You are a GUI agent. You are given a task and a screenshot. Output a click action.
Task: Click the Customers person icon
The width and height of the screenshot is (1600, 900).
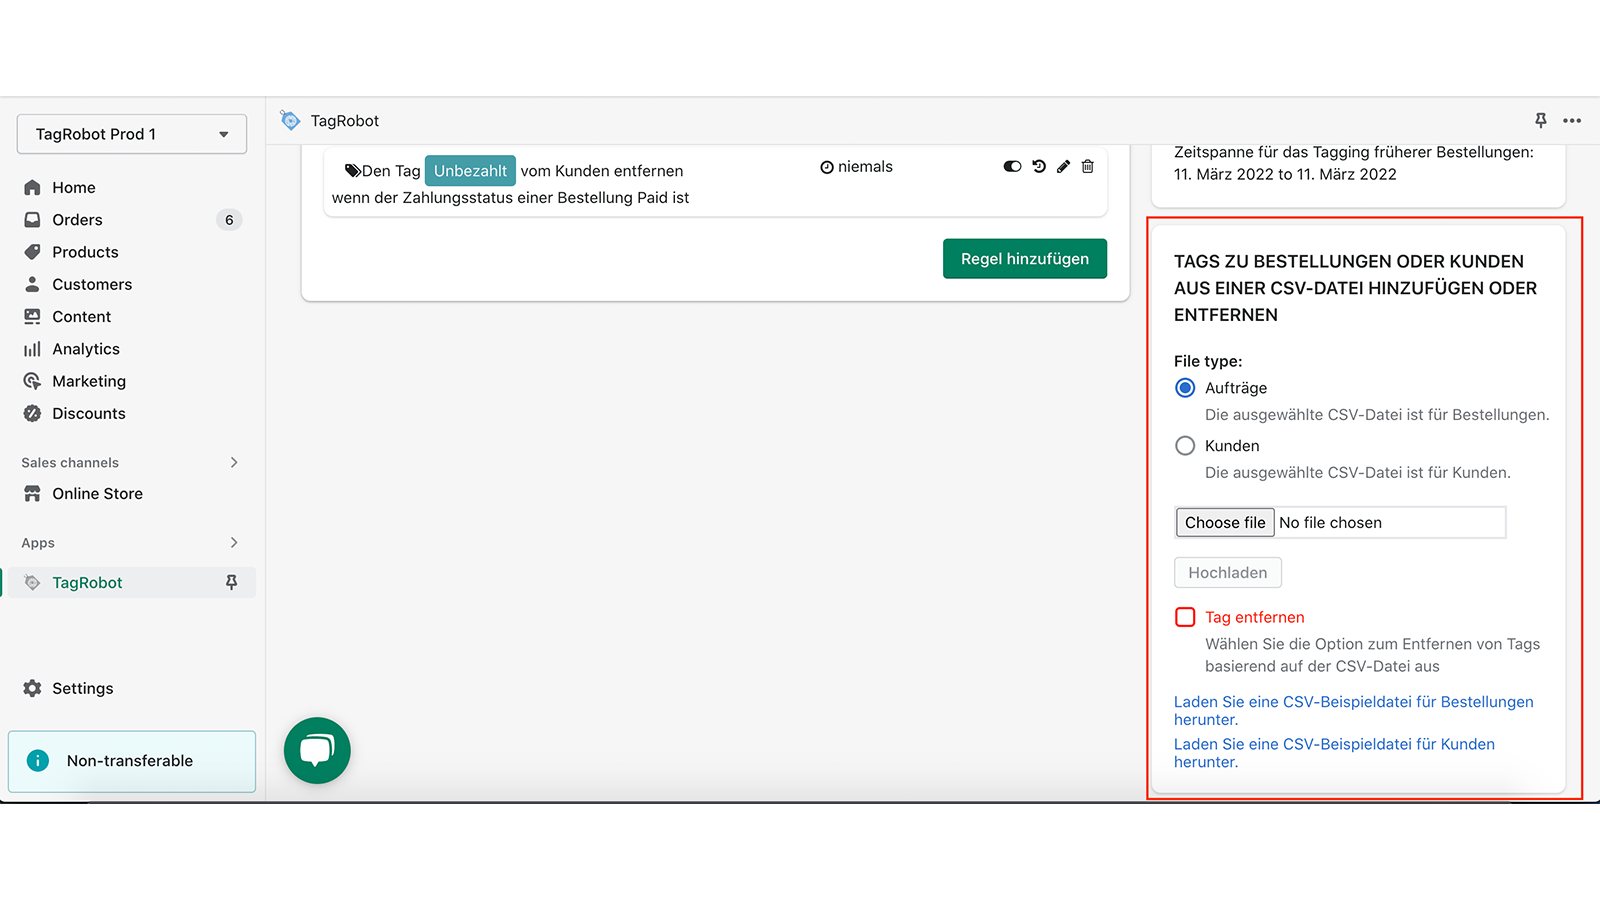point(32,284)
